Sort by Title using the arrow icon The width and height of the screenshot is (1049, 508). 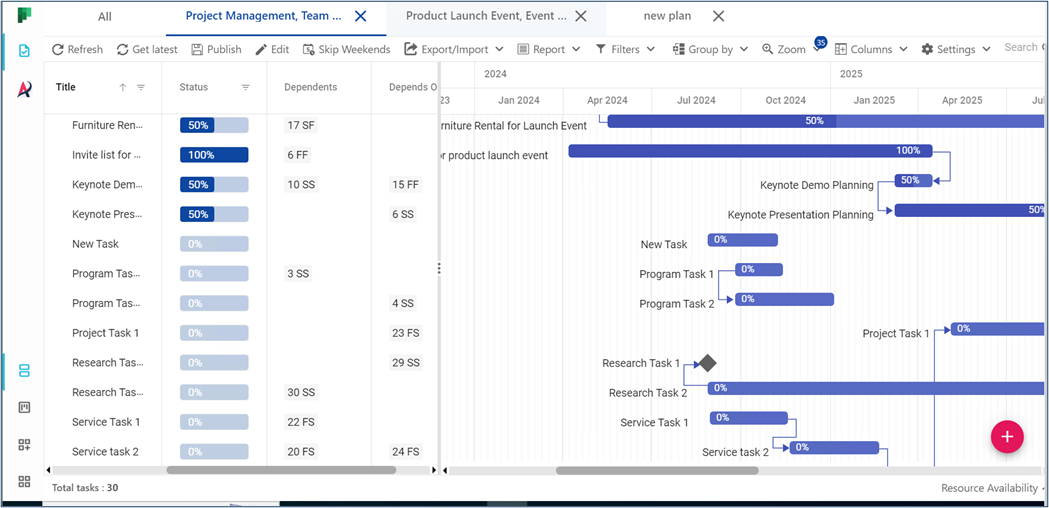coord(123,87)
